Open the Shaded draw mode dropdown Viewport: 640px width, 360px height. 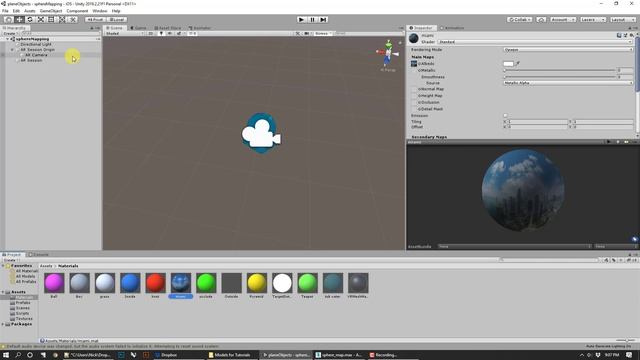[124, 33]
